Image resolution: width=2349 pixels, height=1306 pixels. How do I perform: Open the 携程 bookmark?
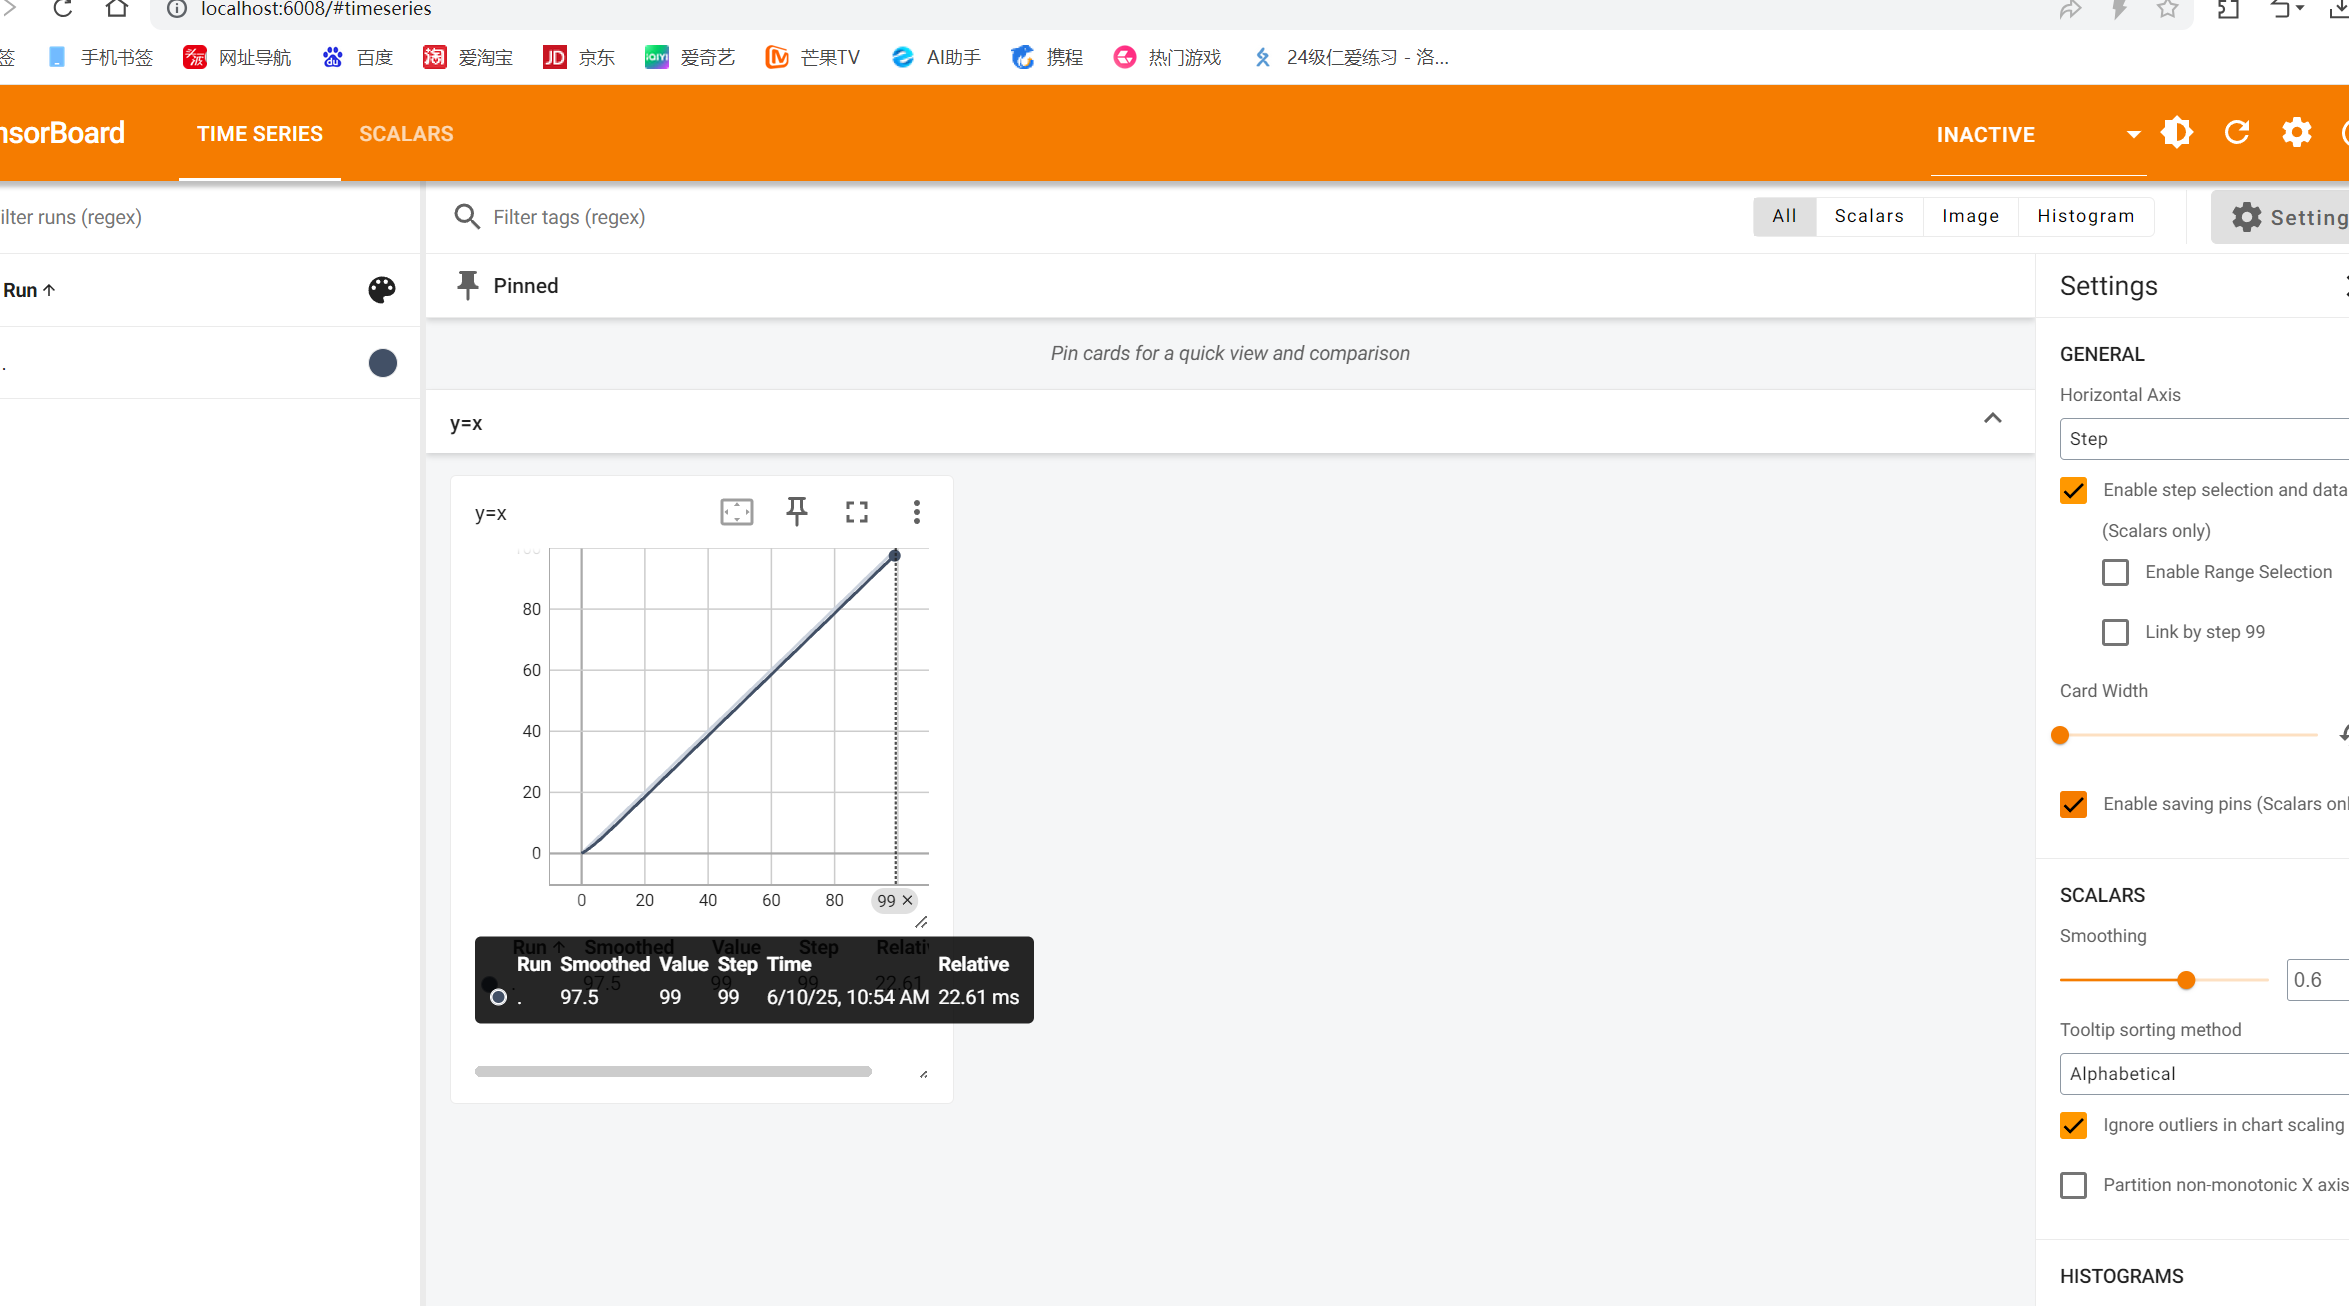(1047, 57)
